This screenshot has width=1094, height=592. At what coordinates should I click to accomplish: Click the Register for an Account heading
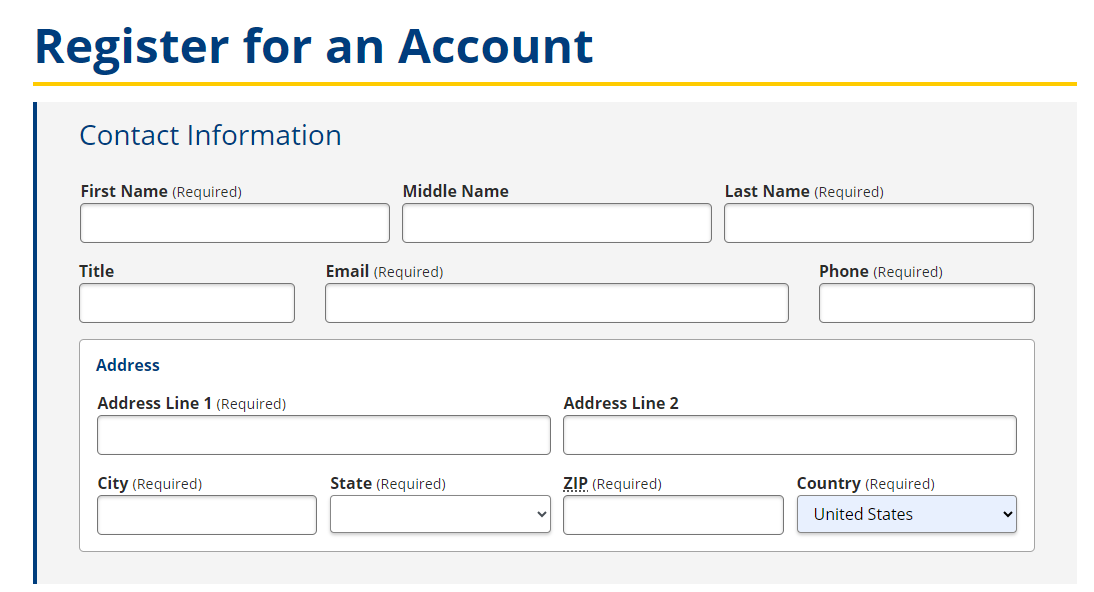(314, 46)
